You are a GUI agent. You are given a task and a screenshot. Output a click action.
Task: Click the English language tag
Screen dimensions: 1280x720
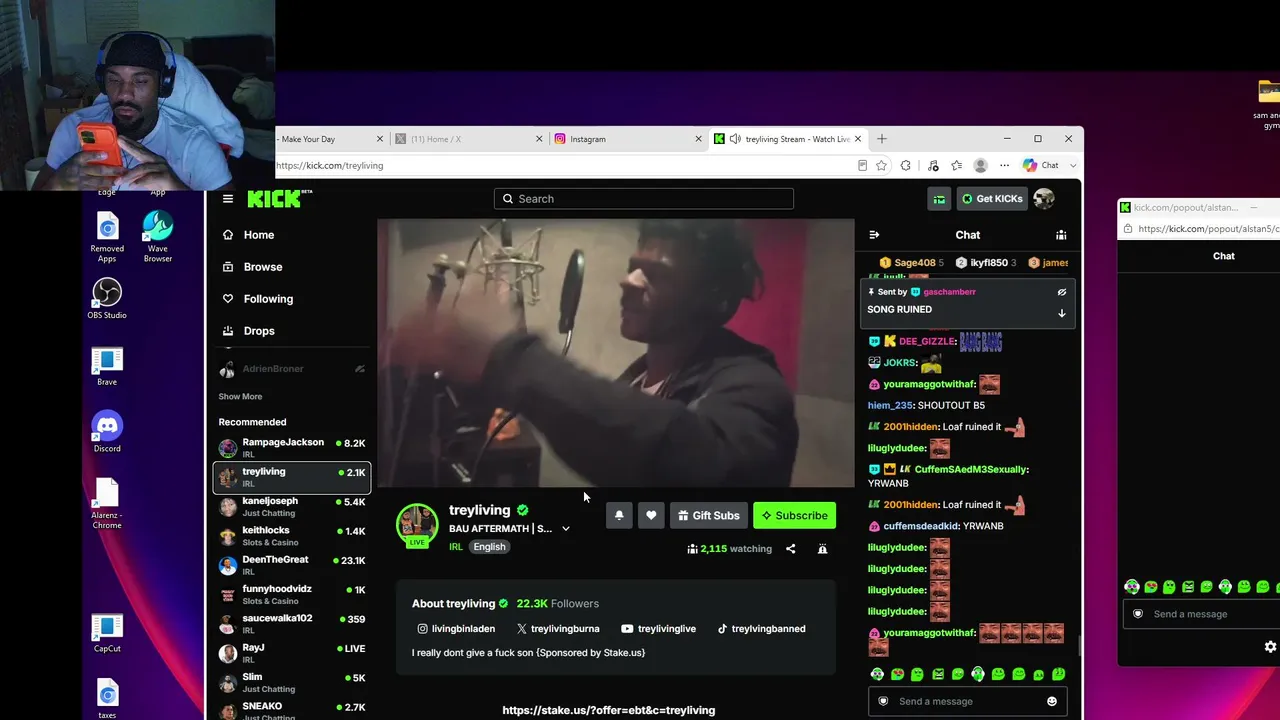pyautogui.click(x=489, y=547)
